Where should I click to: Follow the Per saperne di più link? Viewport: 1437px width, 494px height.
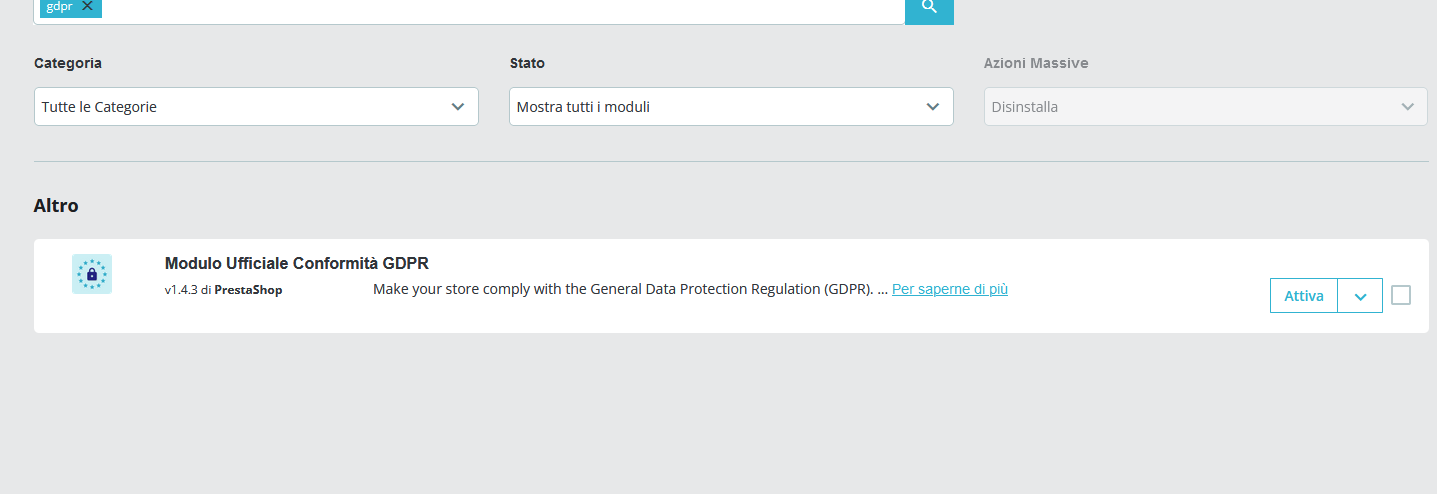949,289
